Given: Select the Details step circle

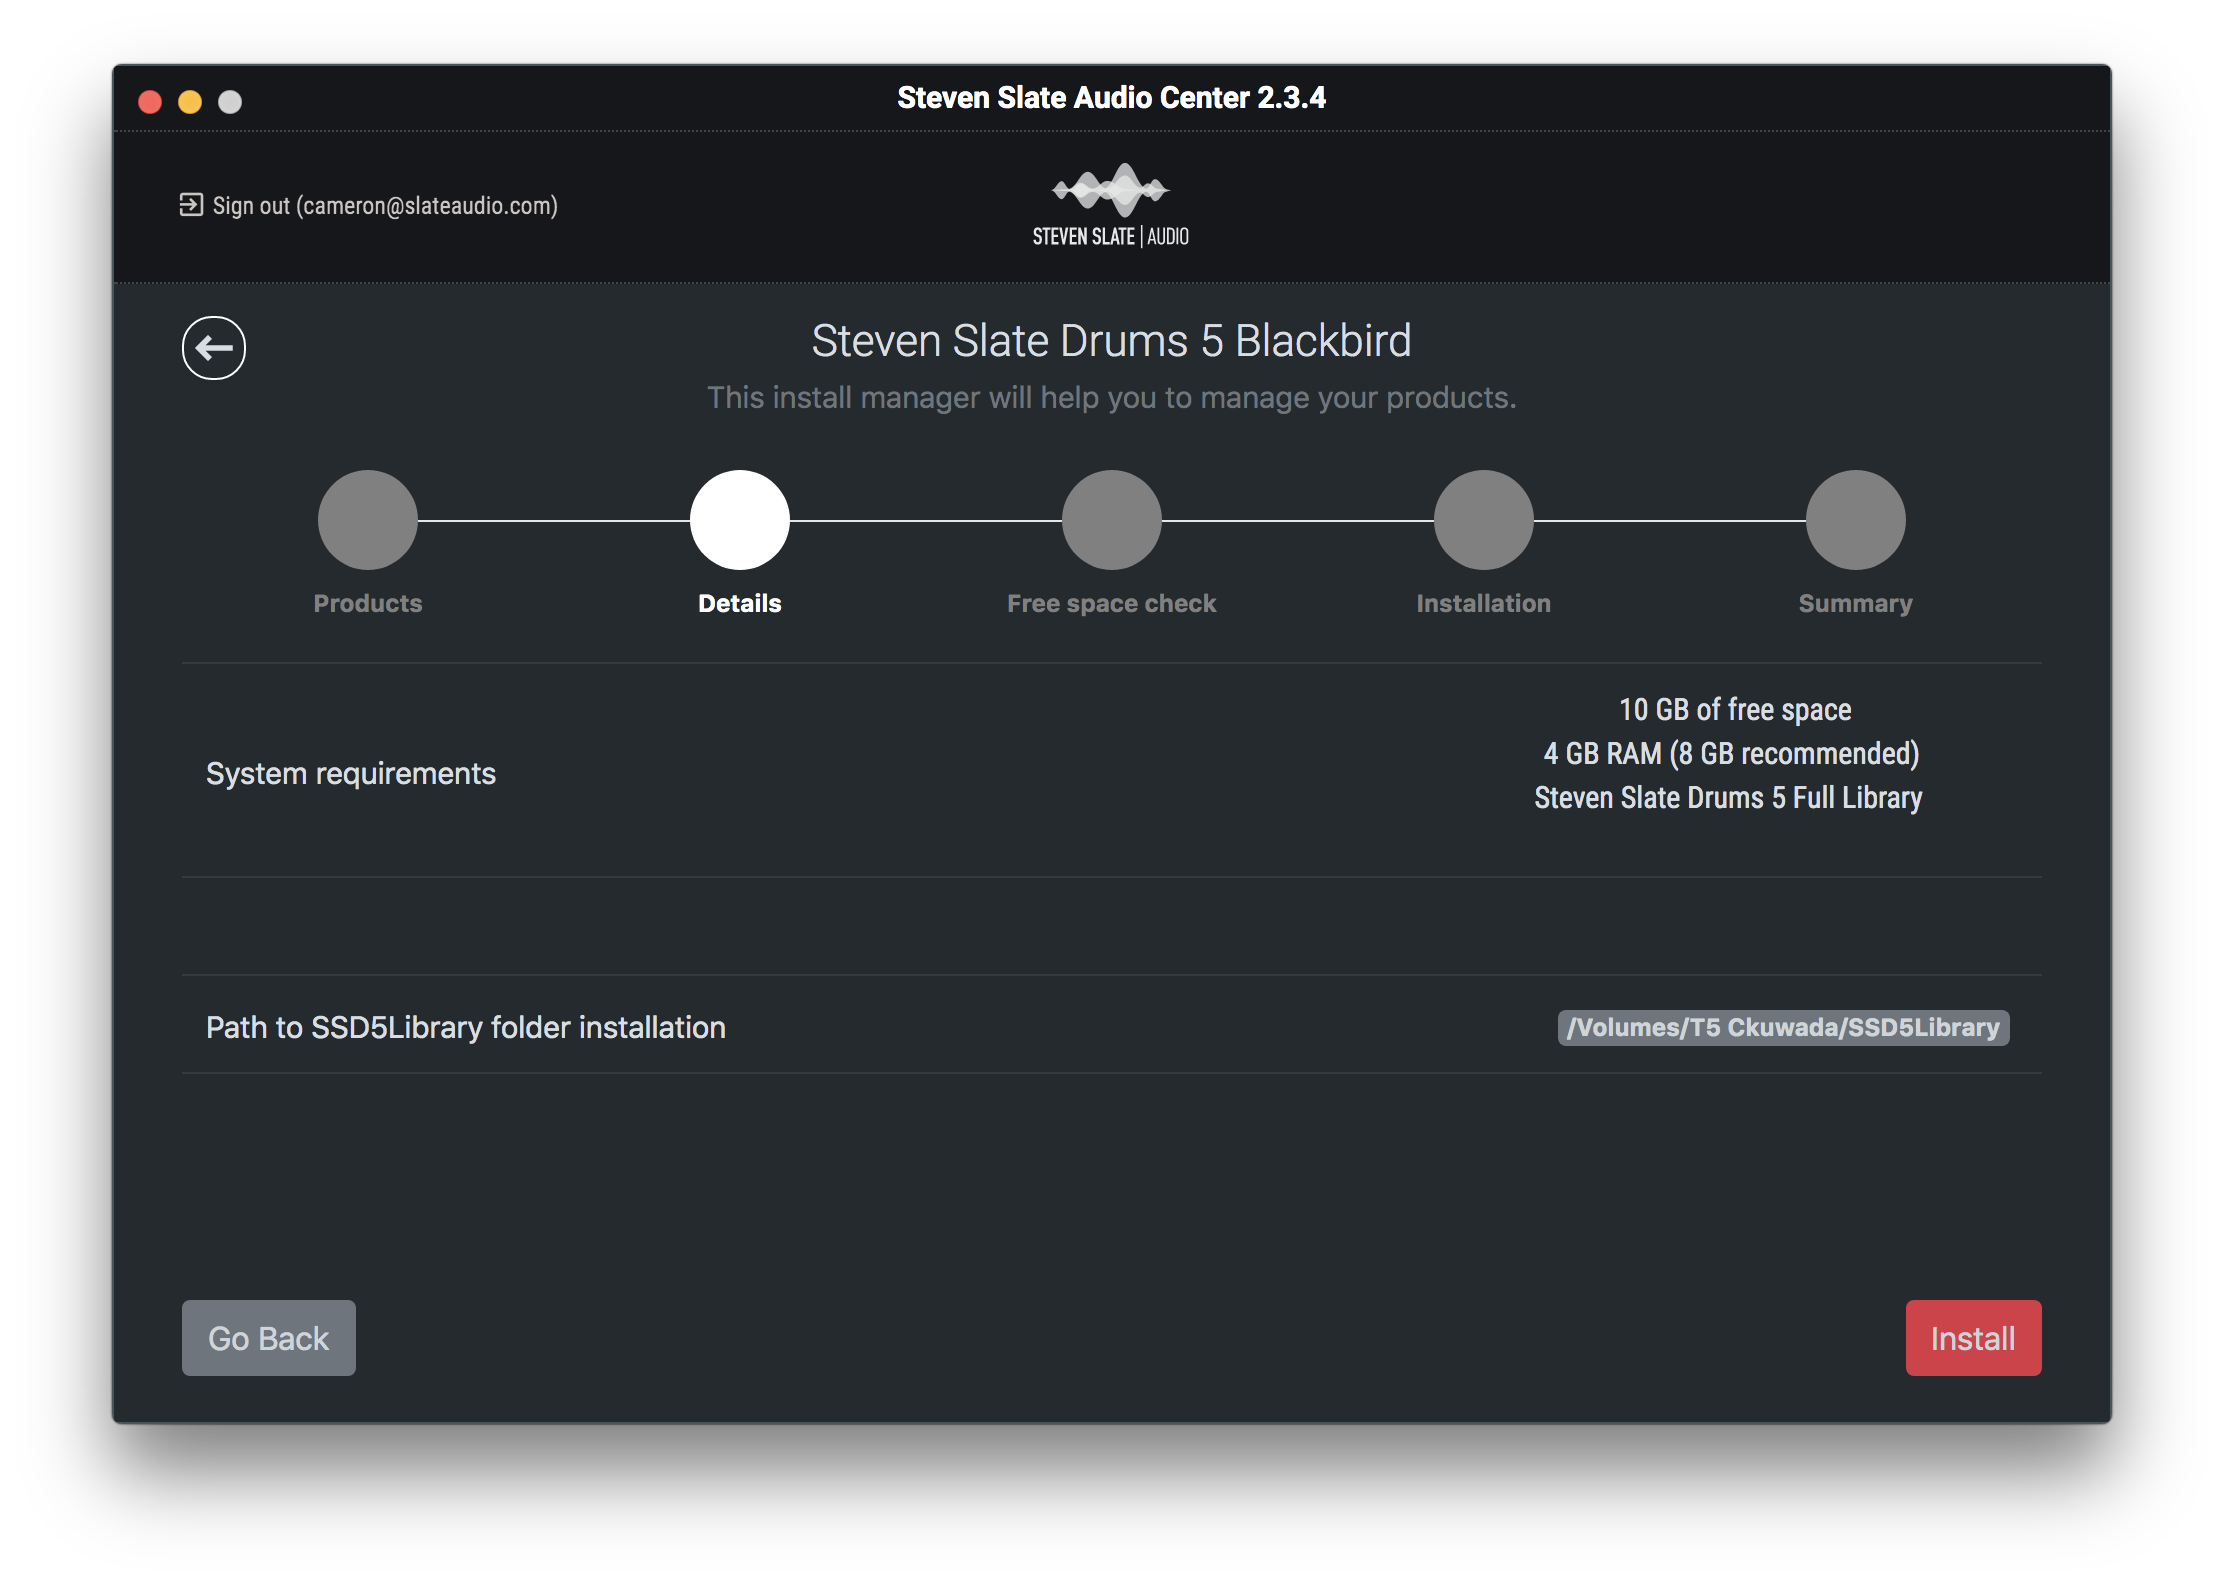Looking at the screenshot, I should coord(740,520).
